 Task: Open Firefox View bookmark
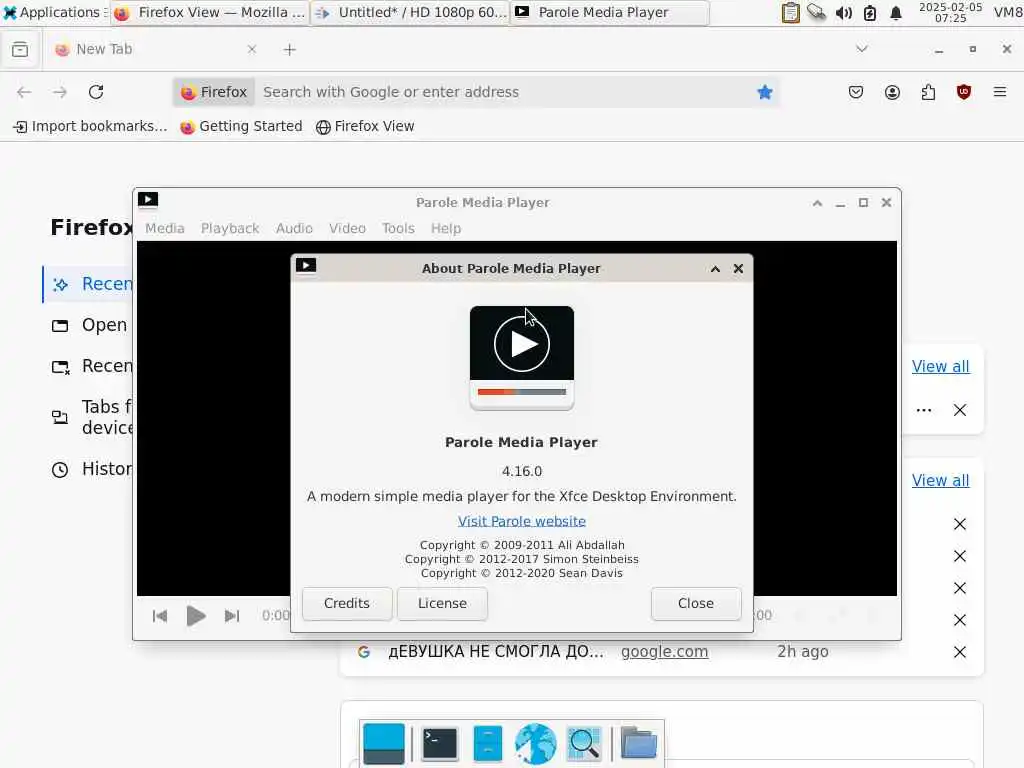pyautogui.click(x=365, y=127)
